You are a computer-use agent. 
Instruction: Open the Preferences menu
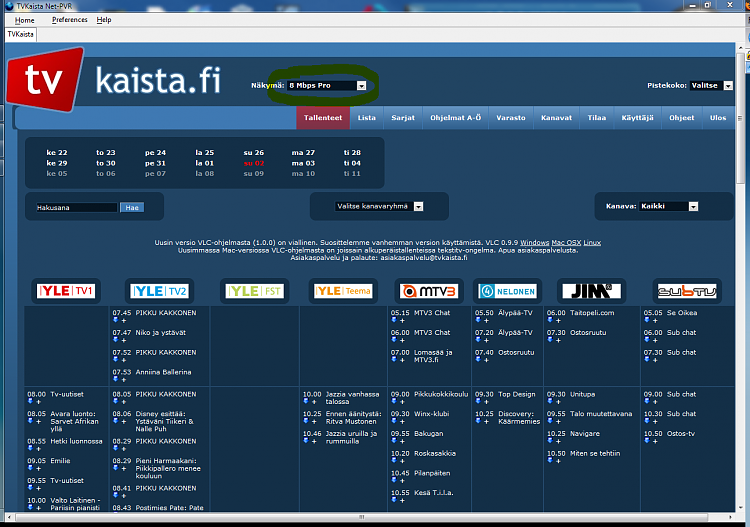(70, 20)
